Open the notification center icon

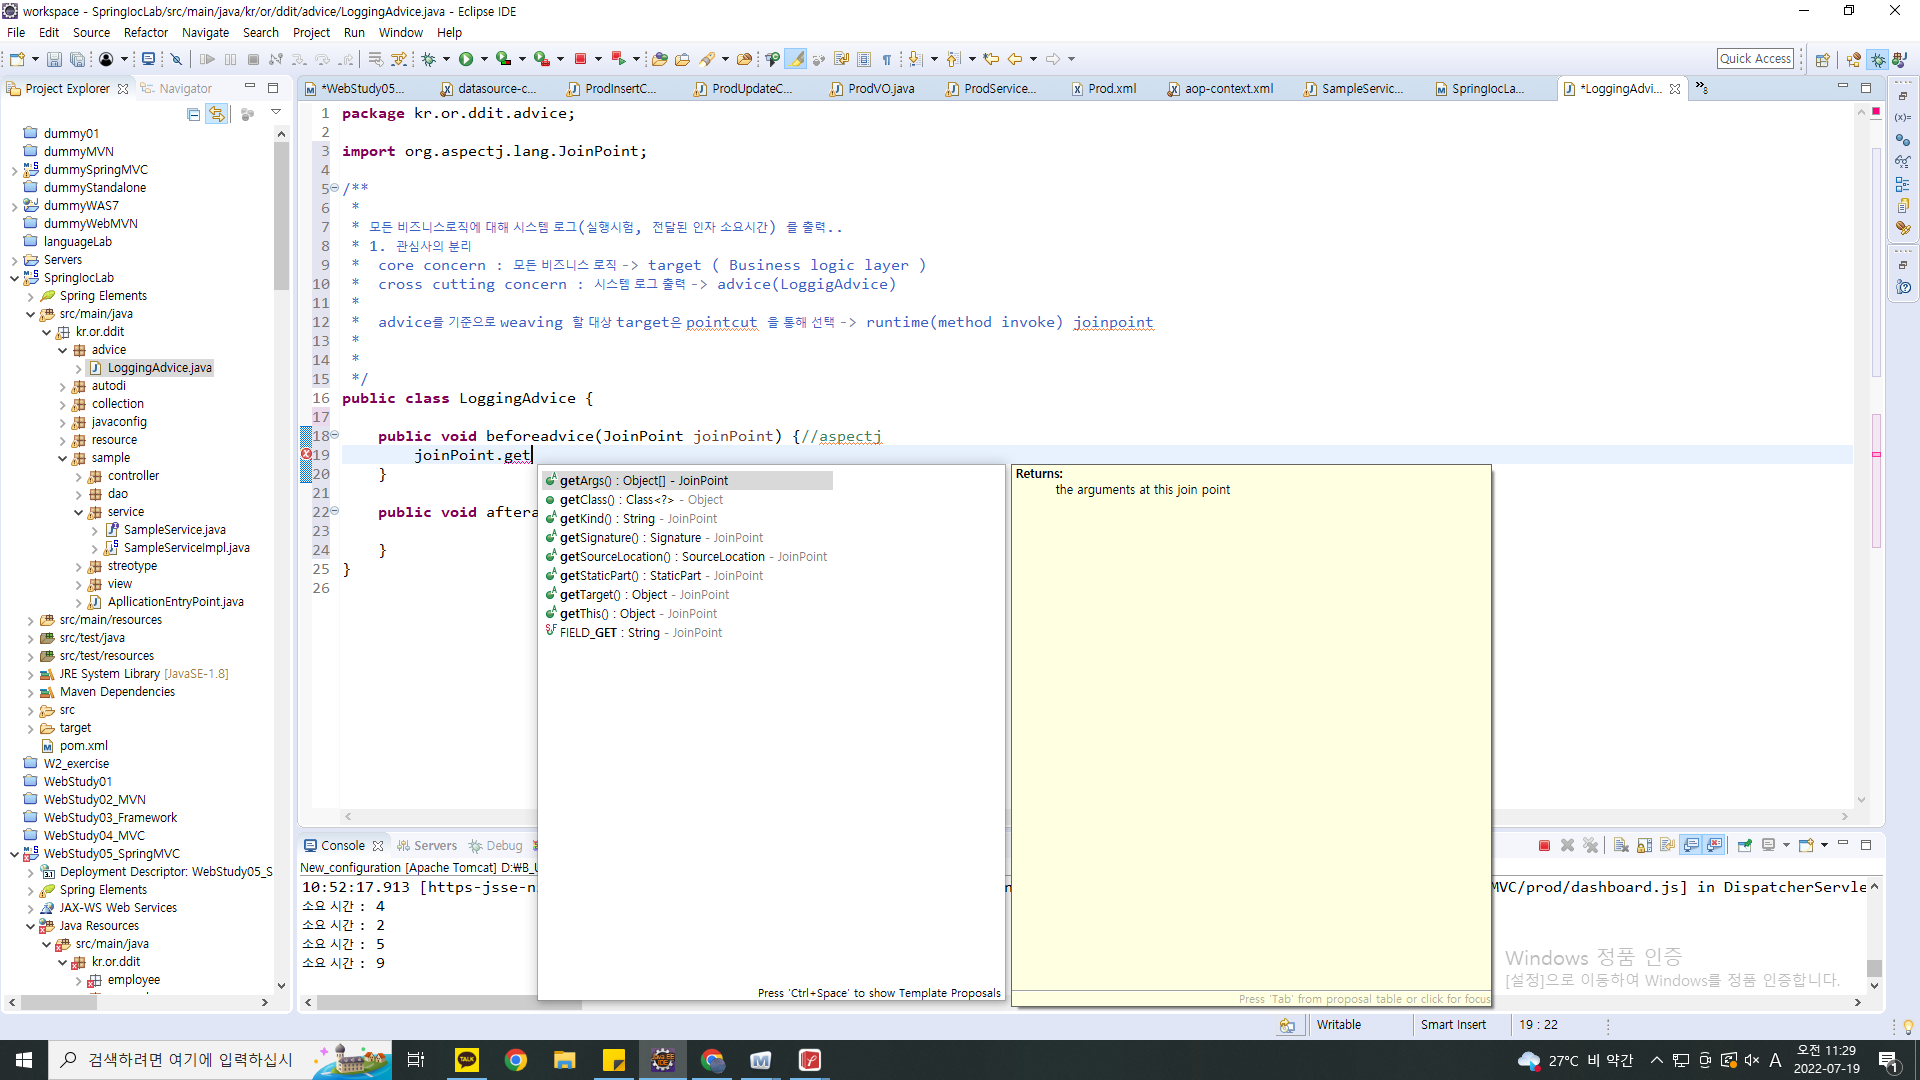[x=1888, y=1060]
